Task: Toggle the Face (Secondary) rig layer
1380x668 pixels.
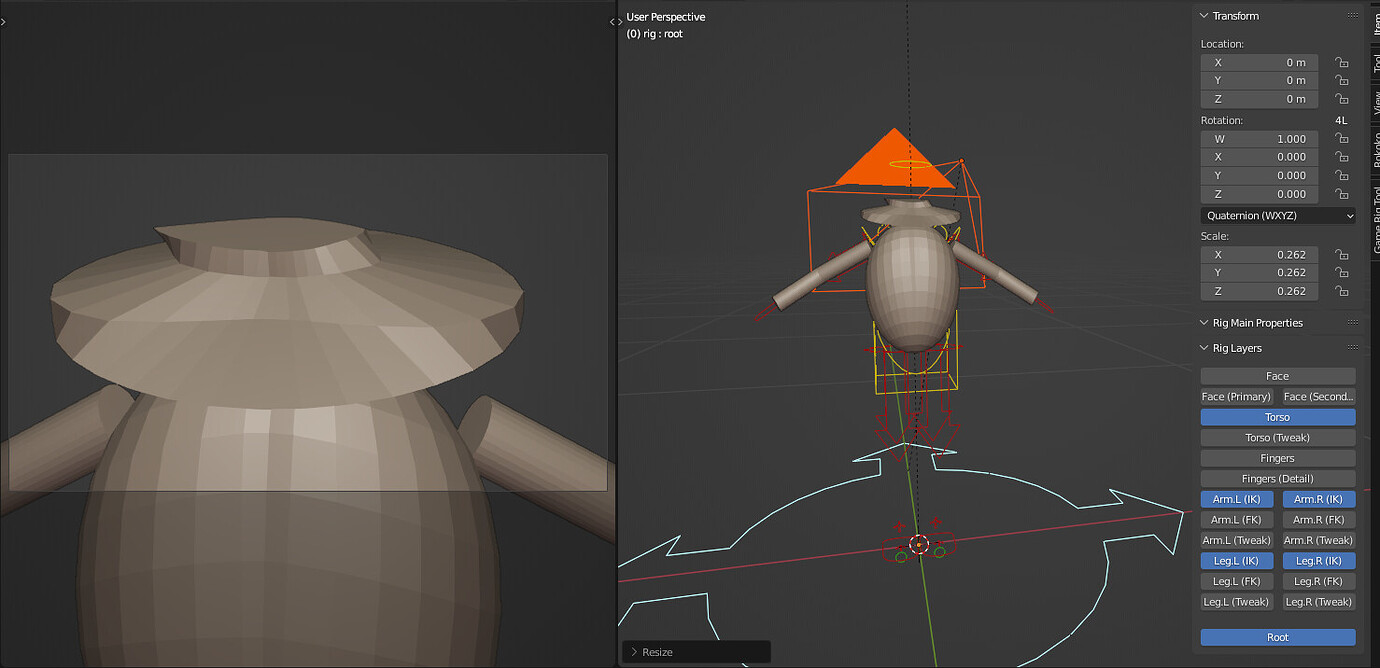Action: (1319, 397)
